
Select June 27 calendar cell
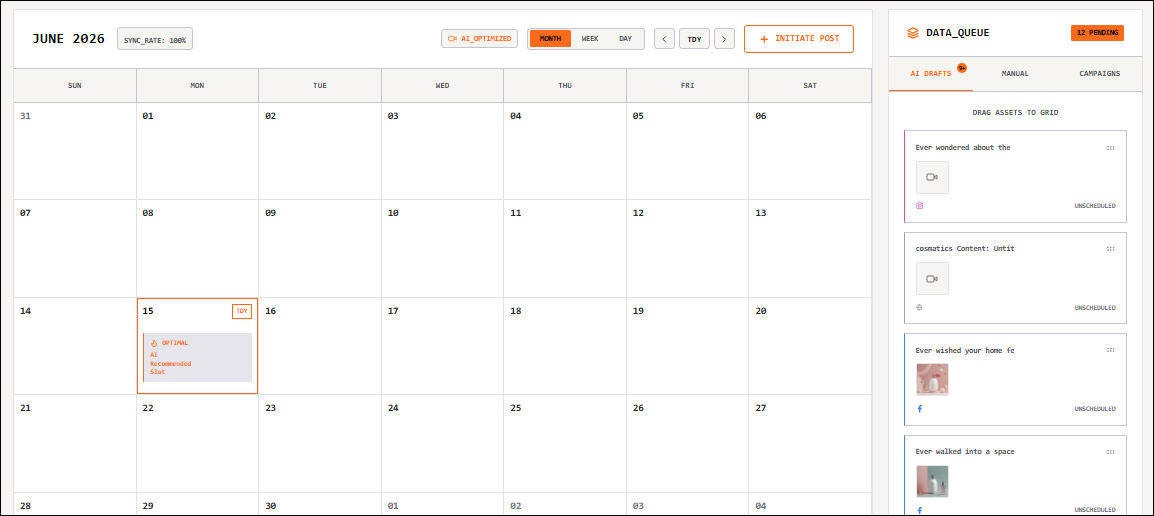810,444
